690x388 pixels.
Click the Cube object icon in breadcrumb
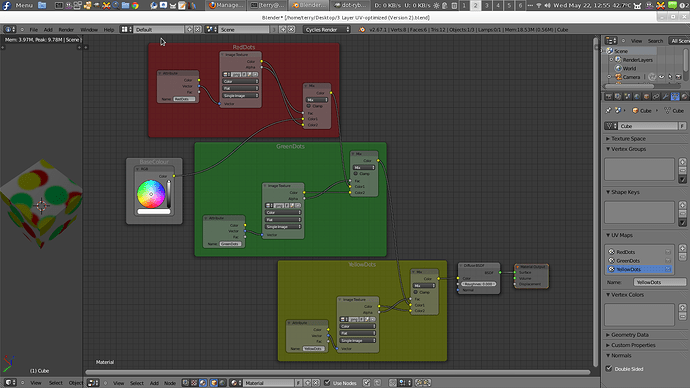point(635,110)
